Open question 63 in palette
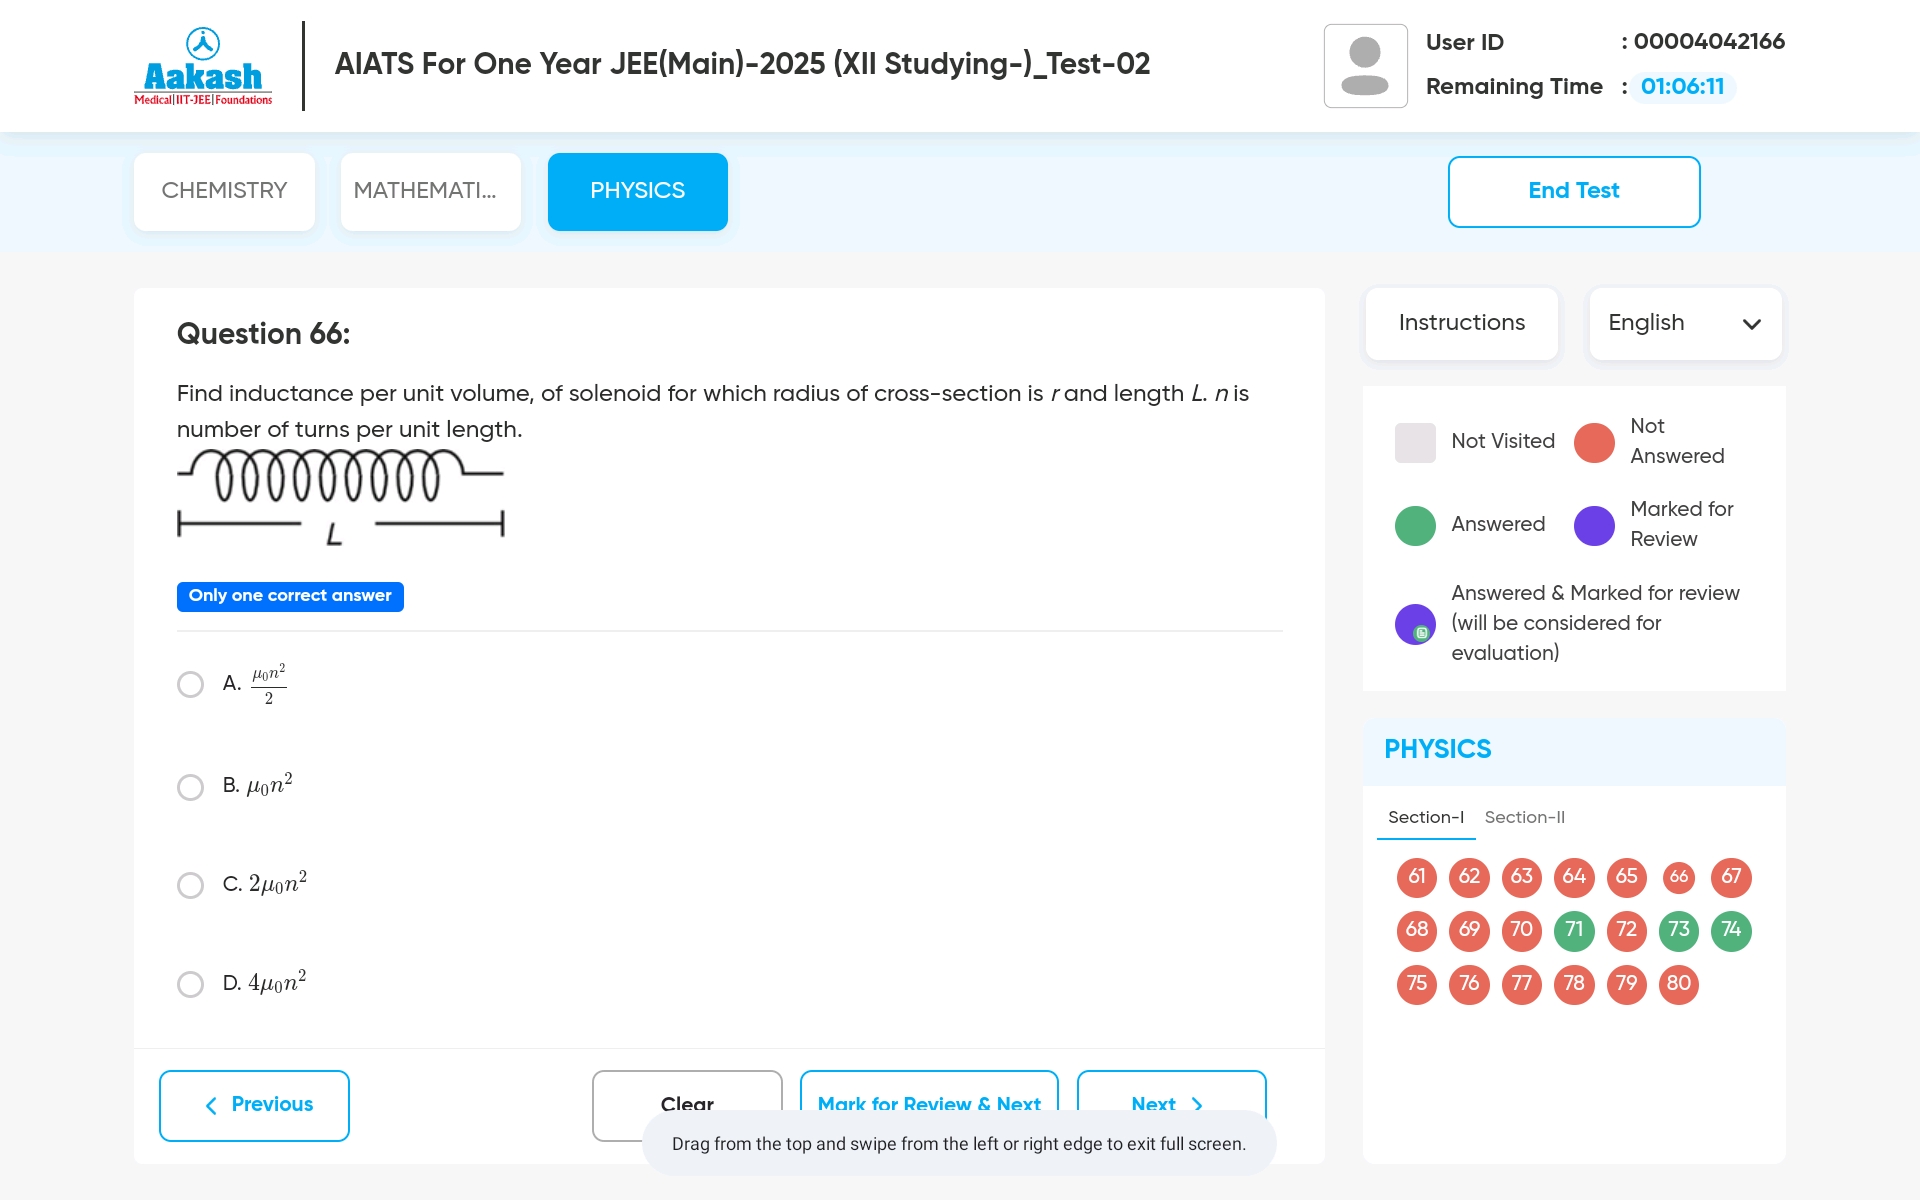The height and width of the screenshot is (1200, 1920). click(1521, 877)
